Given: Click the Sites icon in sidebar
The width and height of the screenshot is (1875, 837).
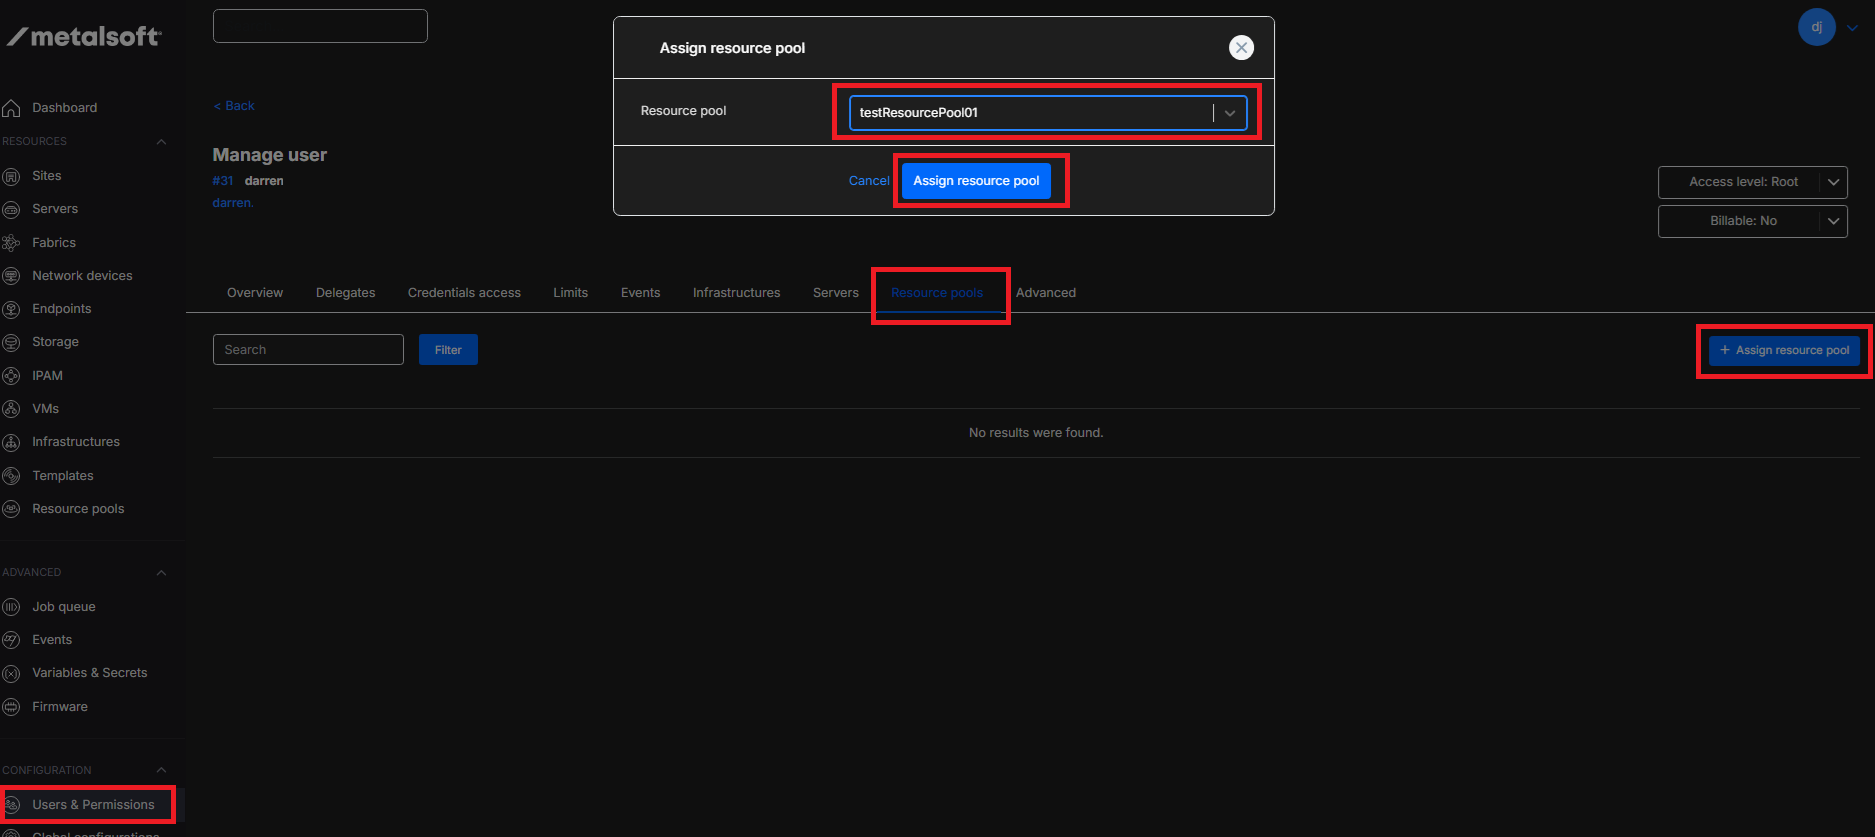Looking at the screenshot, I should click(12, 176).
